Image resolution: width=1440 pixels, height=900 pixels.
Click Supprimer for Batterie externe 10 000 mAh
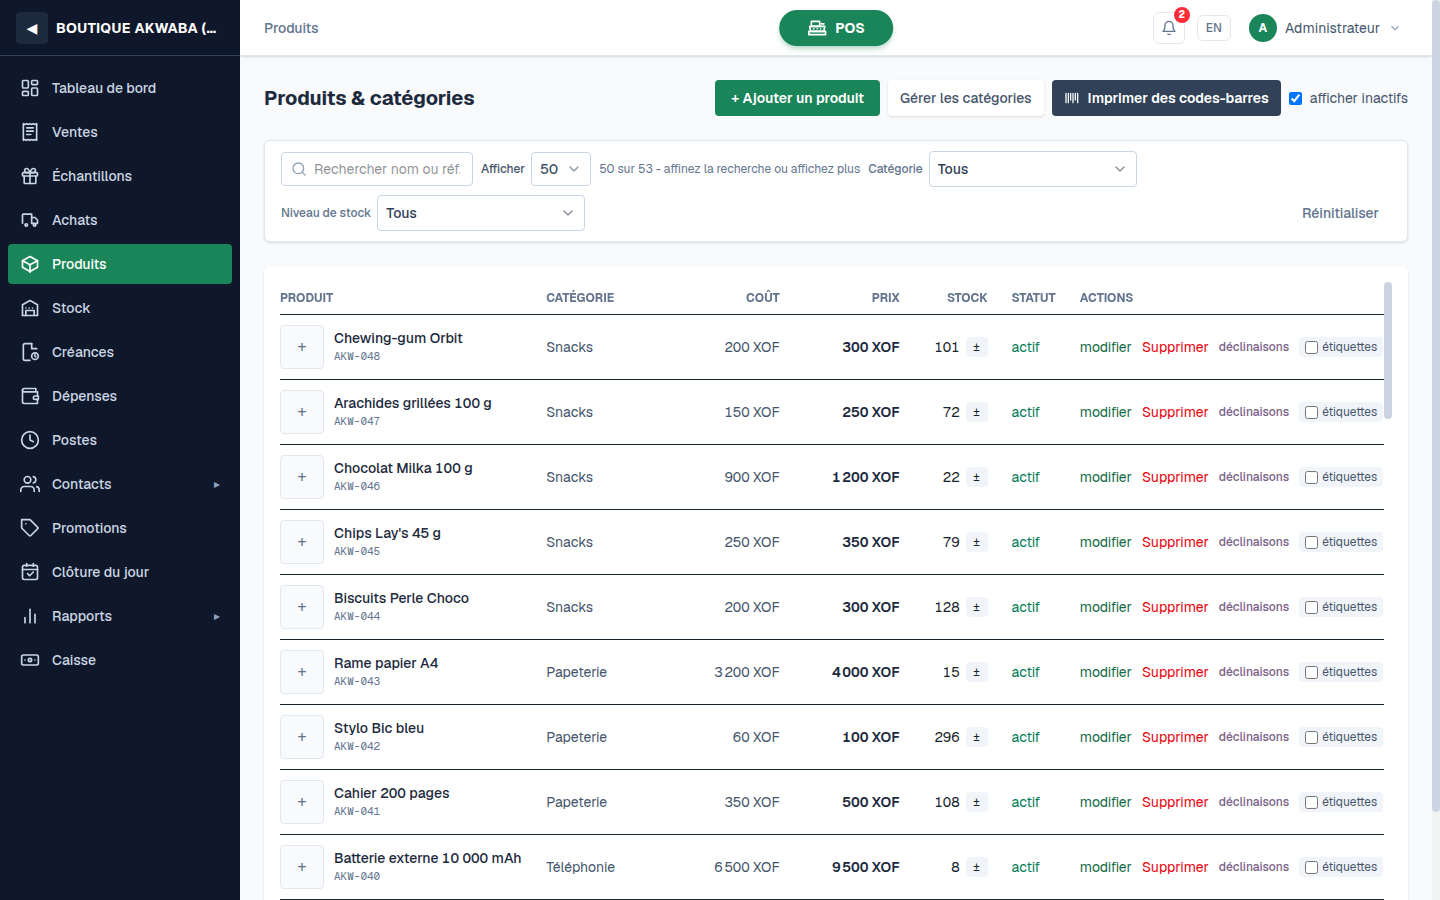(1175, 867)
